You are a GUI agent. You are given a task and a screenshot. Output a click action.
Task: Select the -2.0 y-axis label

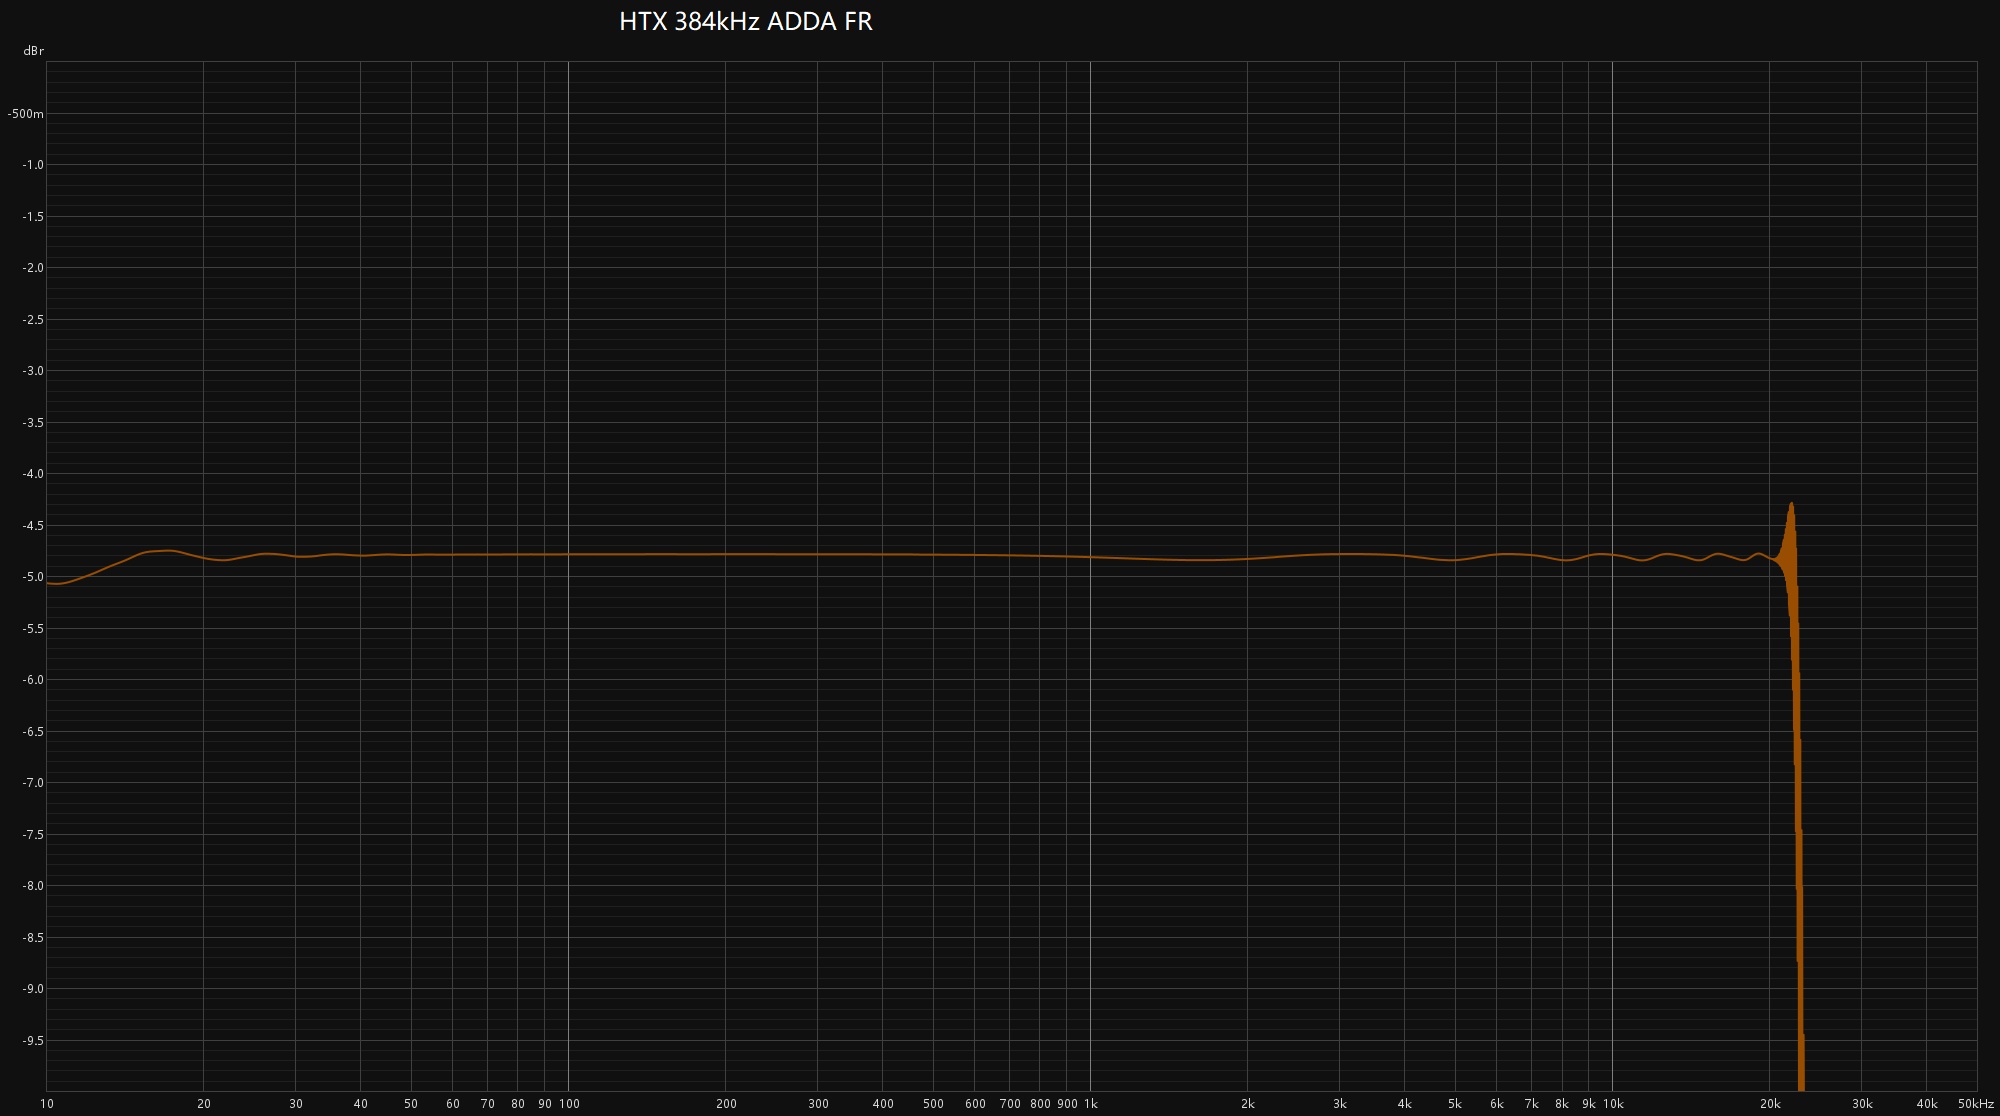[x=33, y=268]
